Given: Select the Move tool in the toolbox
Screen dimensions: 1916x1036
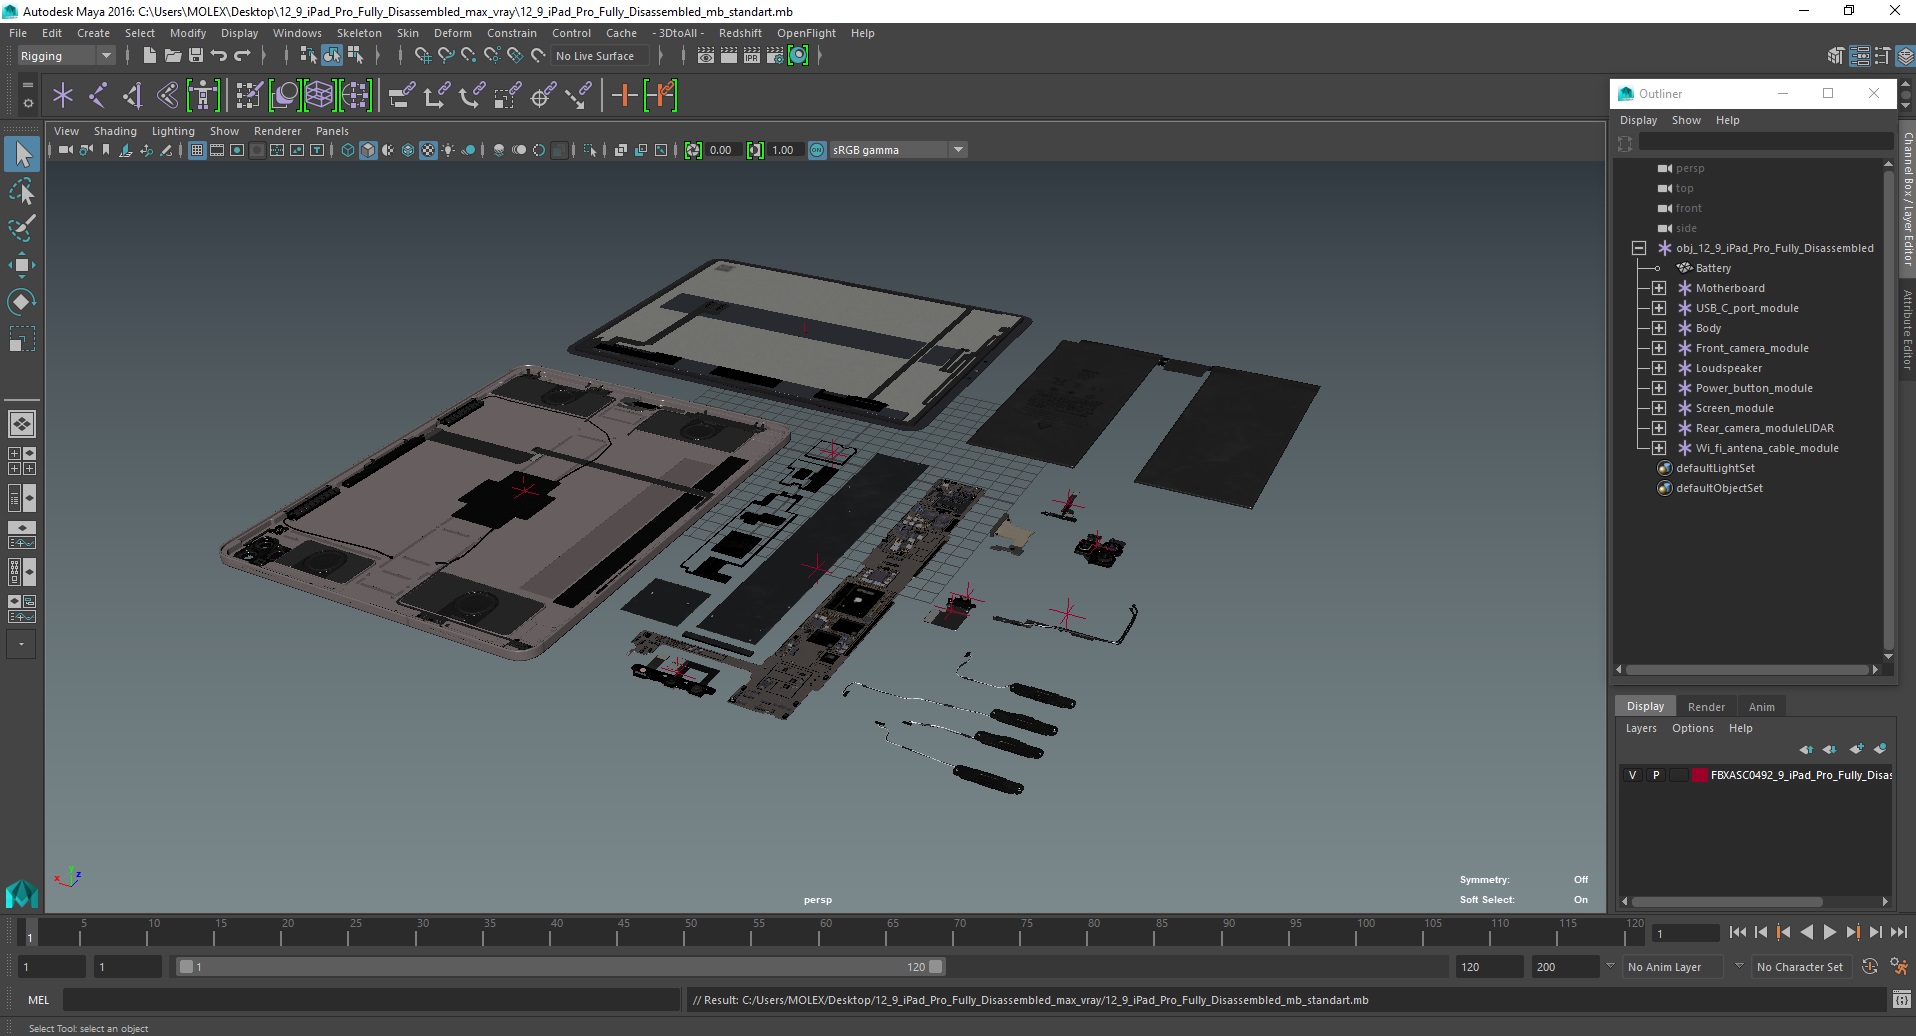Looking at the screenshot, I should click(21, 264).
